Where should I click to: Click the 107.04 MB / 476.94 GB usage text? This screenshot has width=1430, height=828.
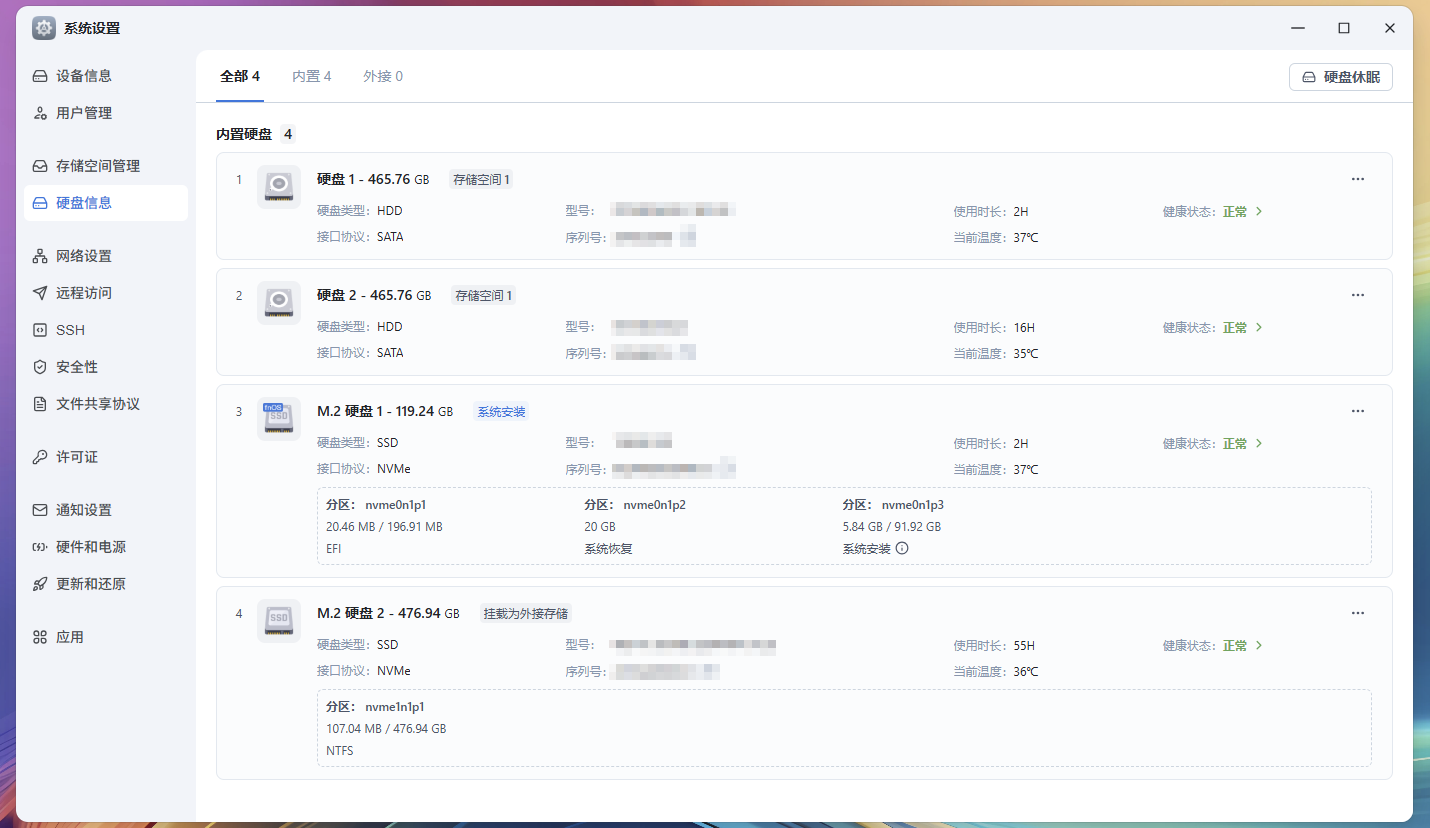pyautogui.click(x=386, y=729)
